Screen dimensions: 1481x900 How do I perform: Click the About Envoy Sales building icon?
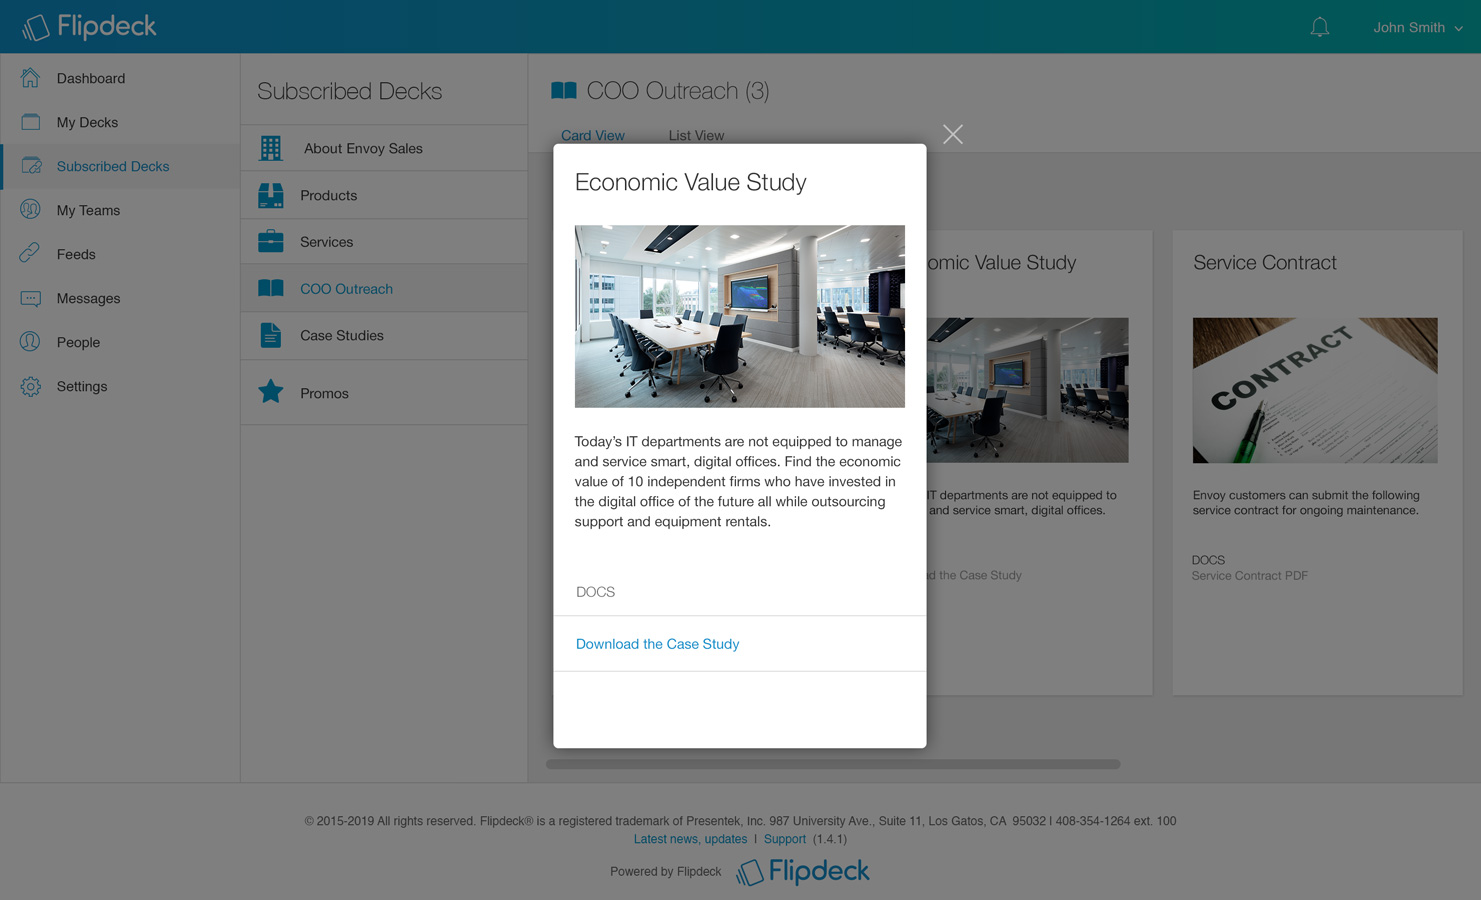click(x=271, y=148)
